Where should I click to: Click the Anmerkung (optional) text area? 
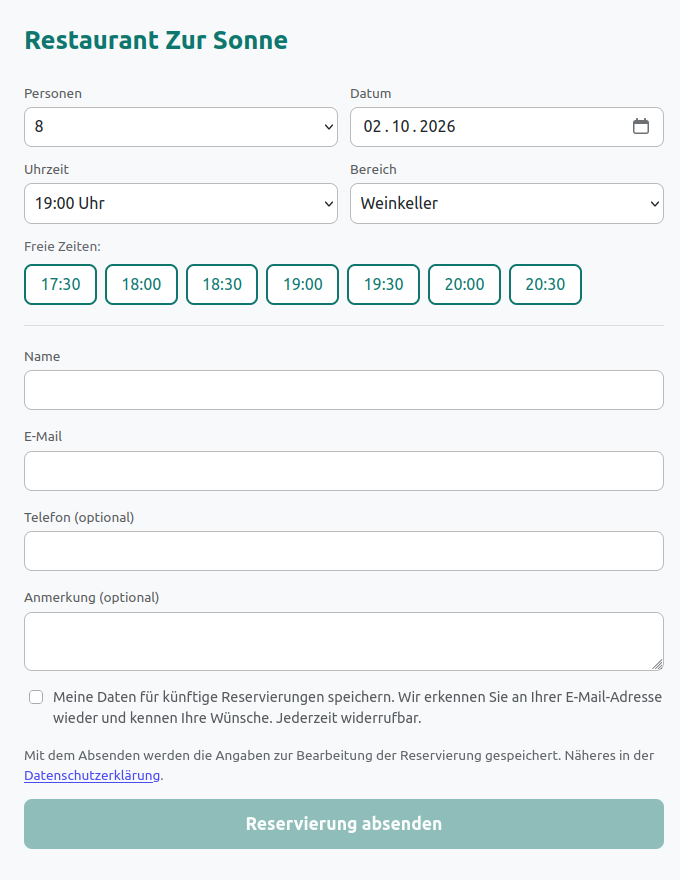[x=344, y=641]
